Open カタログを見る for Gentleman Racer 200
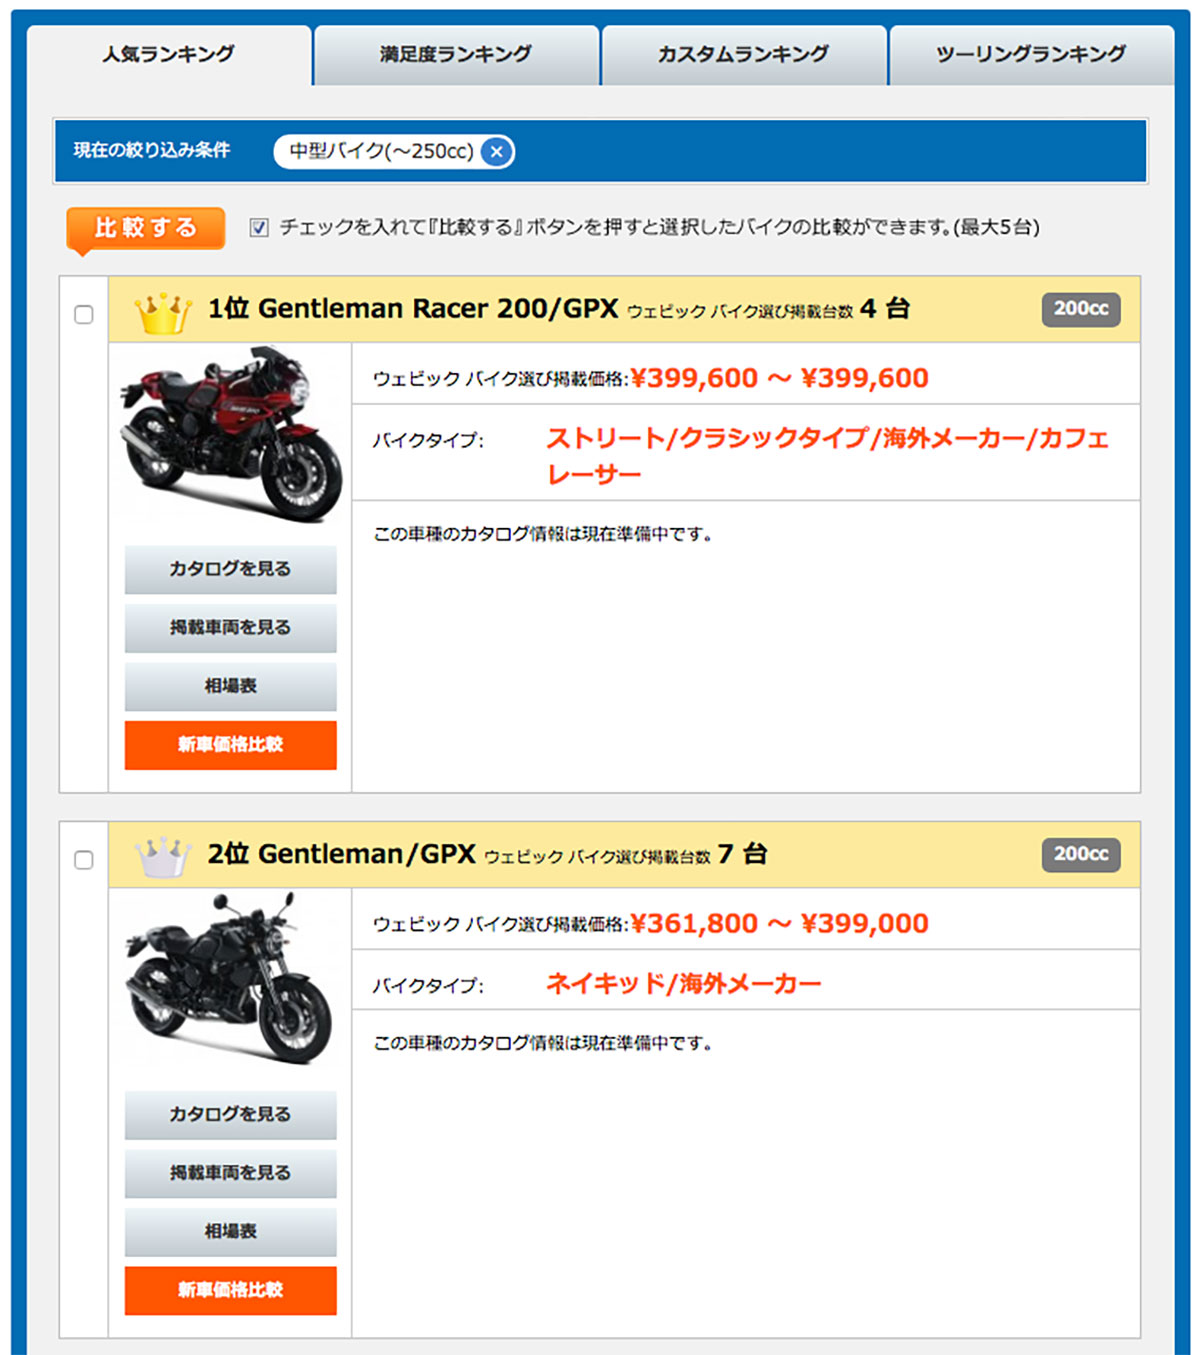This screenshot has width=1200, height=1355. (230, 569)
